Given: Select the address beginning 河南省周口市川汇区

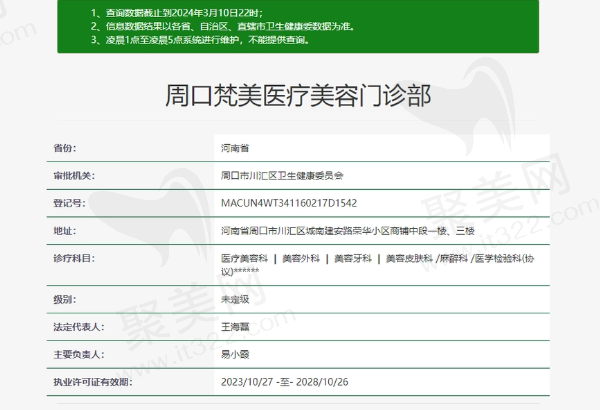Looking at the screenshot, I should (x=348, y=231).
